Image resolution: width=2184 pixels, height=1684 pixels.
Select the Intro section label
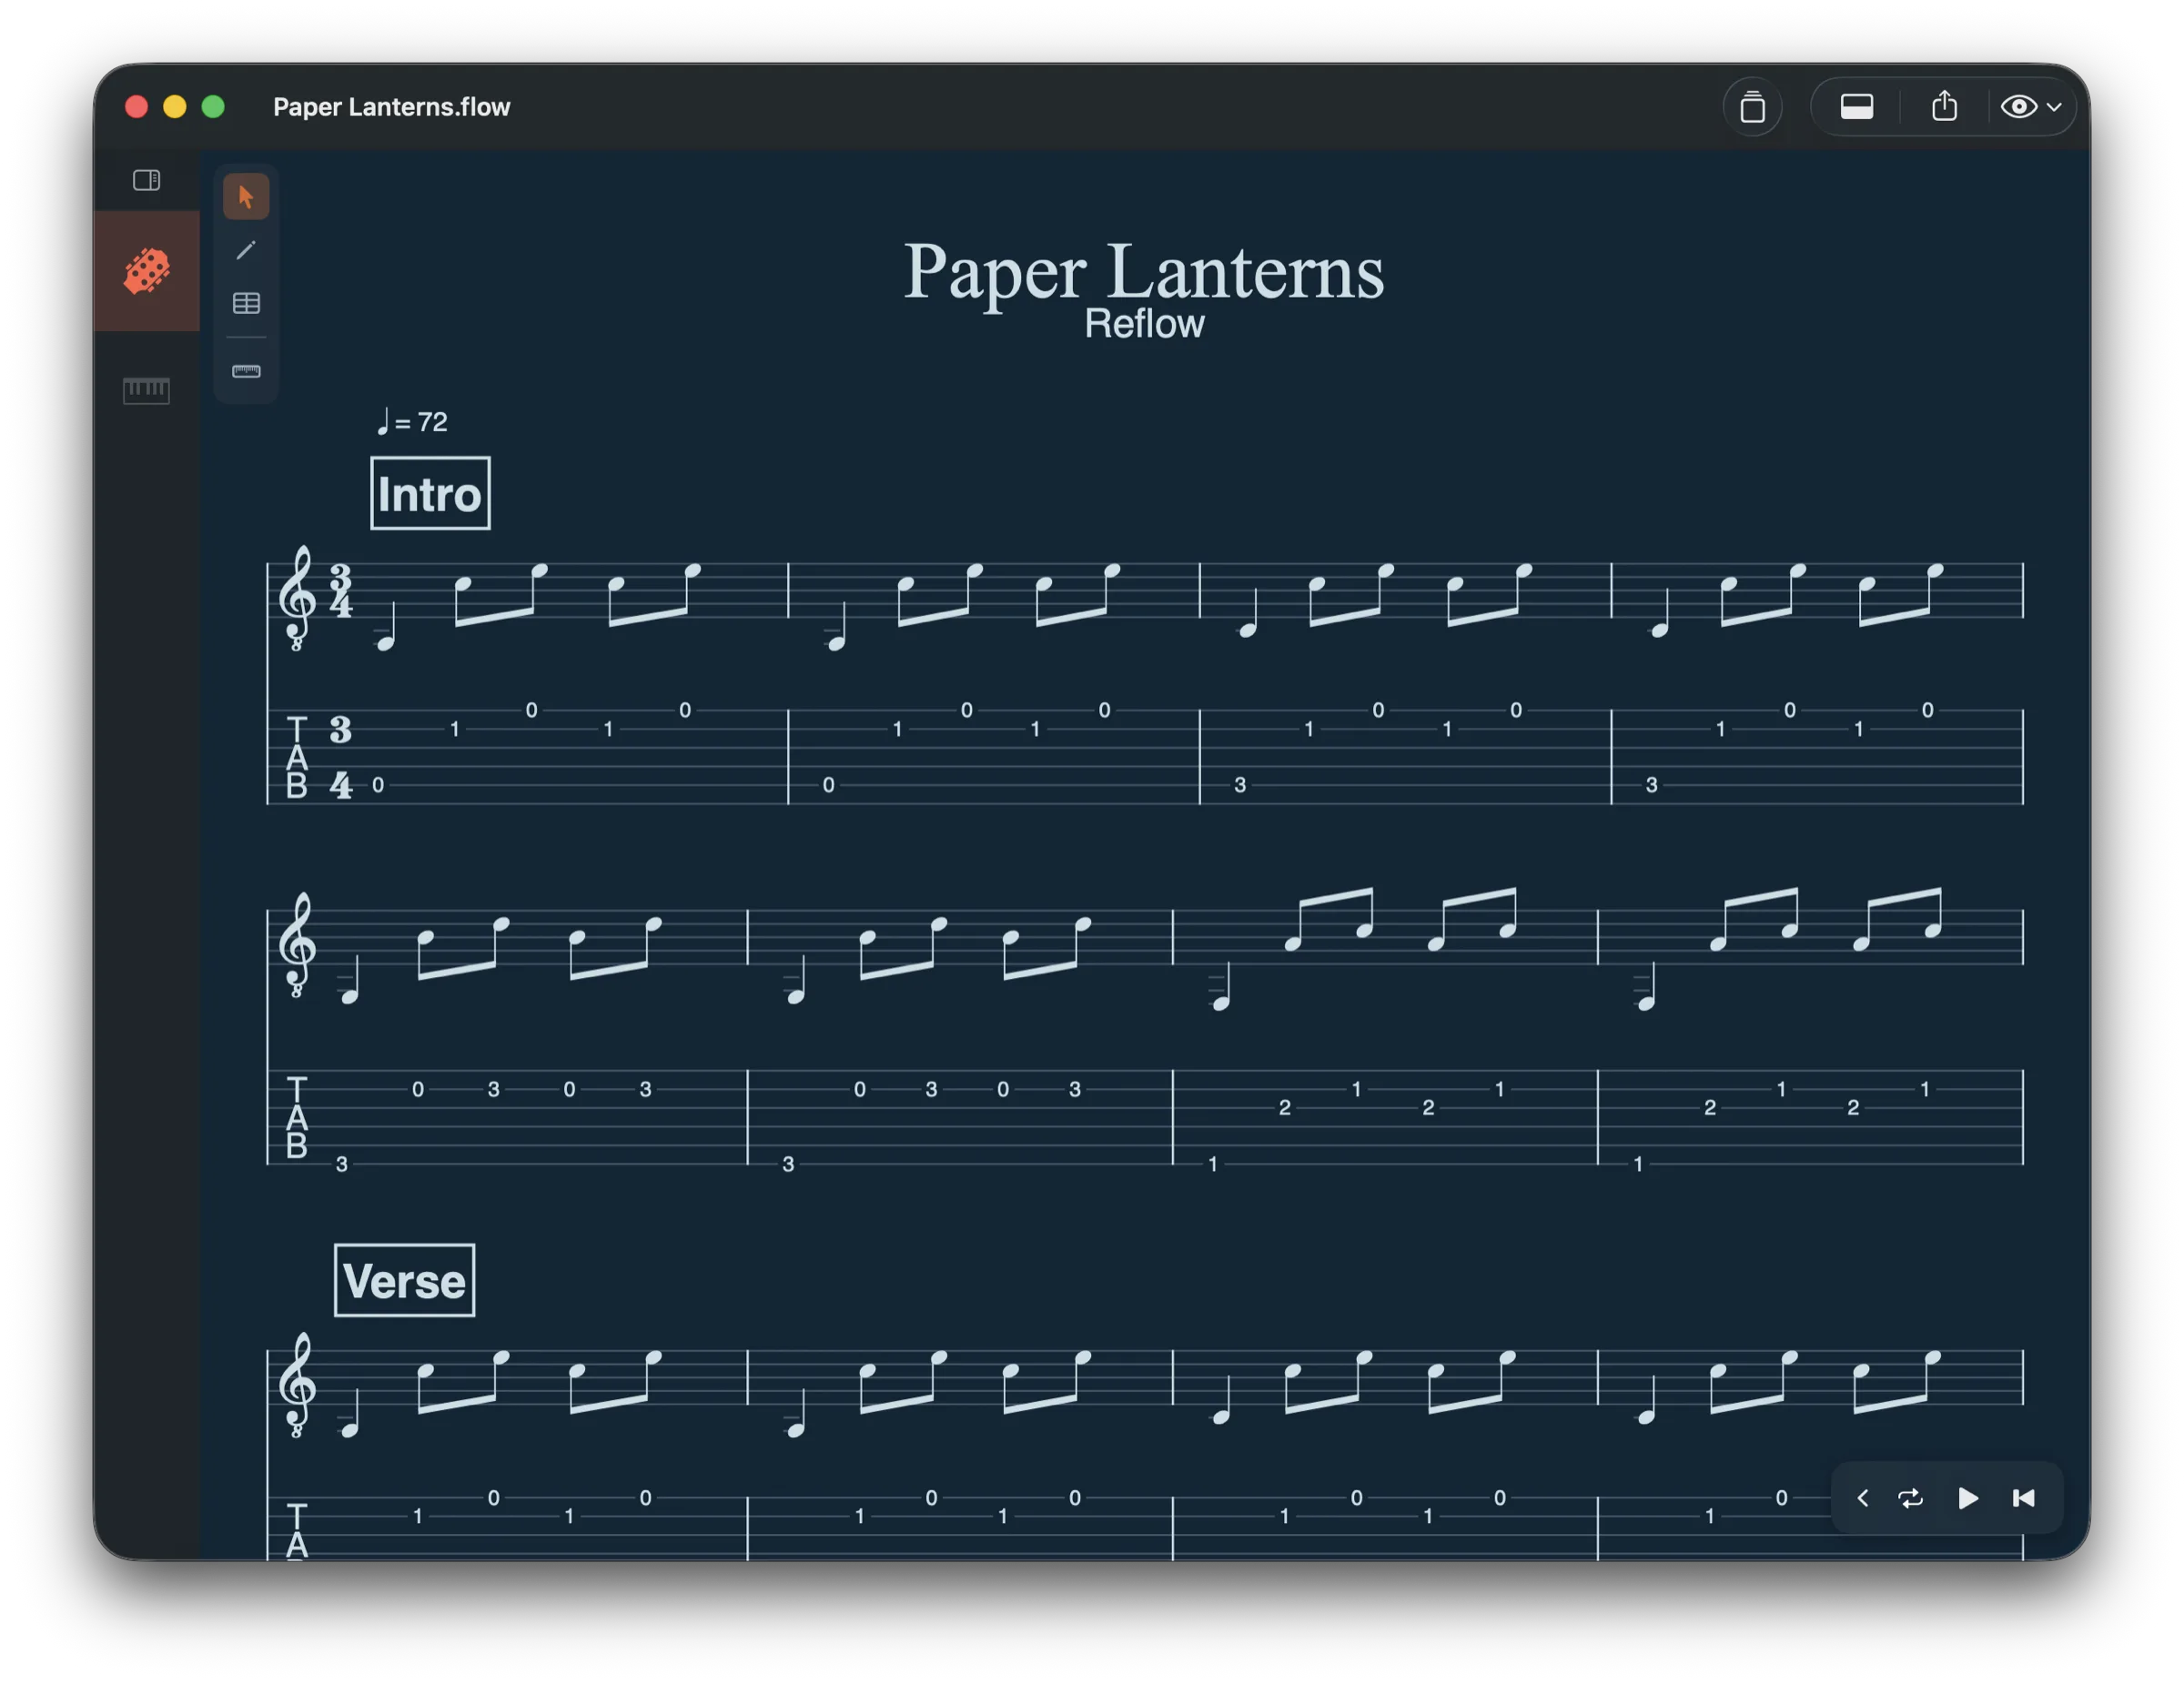tap(430, 493)
